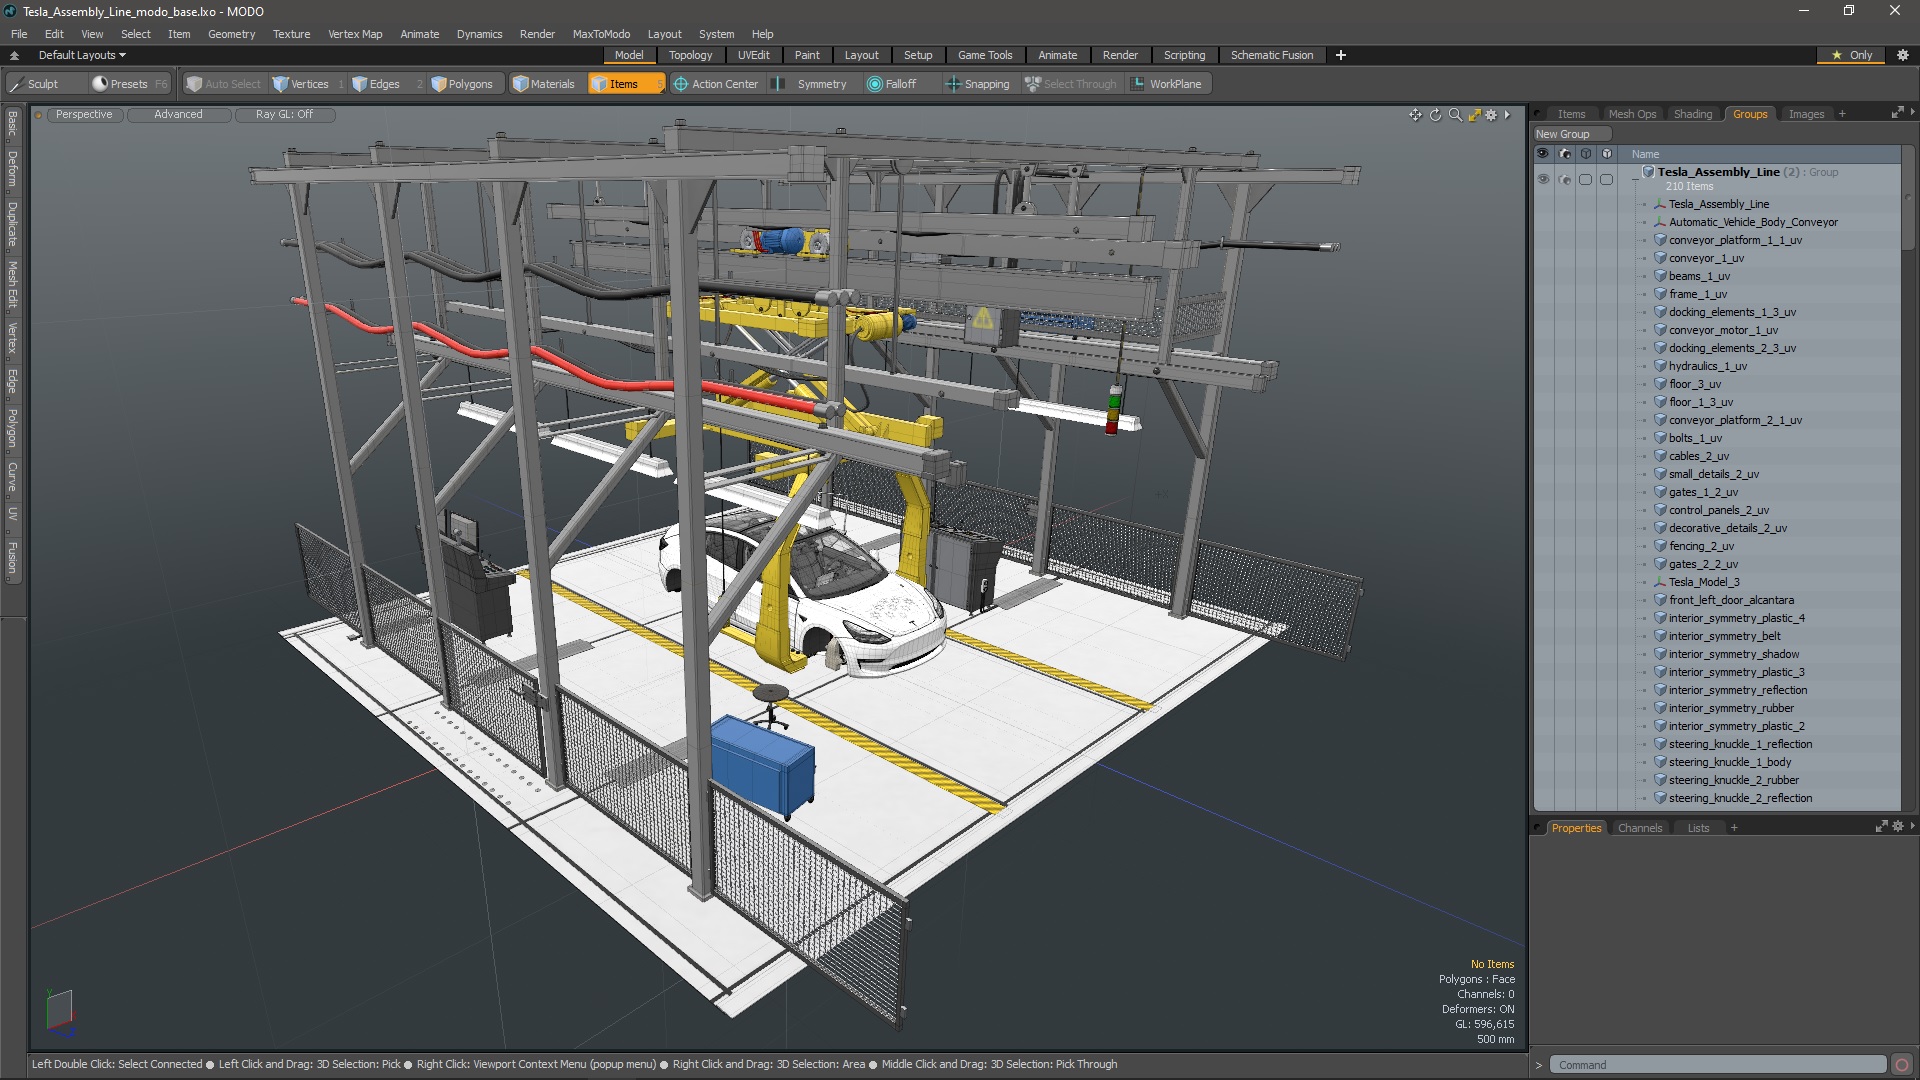Toggle render visibility of Tesla_Assembly_Line group

[1565, 179]
